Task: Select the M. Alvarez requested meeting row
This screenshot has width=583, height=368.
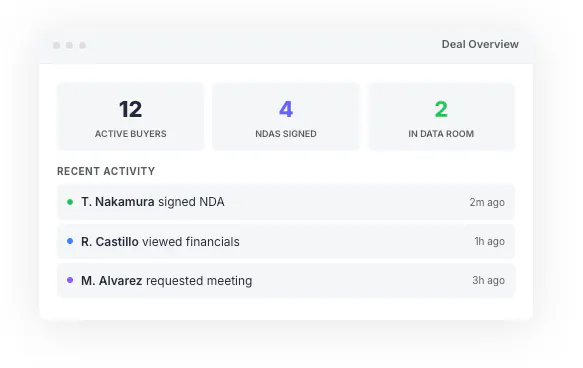Action: tap(286, 280)
